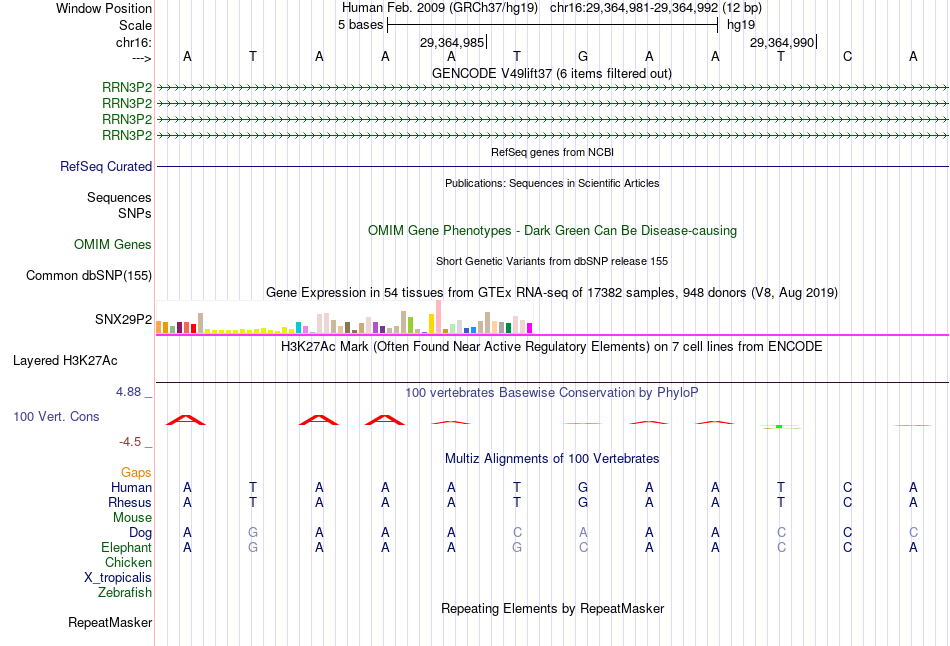Viewport: 950px width, 646px height.
Task: Click the G base in the Rhesus alignment row
Action: 583,502
